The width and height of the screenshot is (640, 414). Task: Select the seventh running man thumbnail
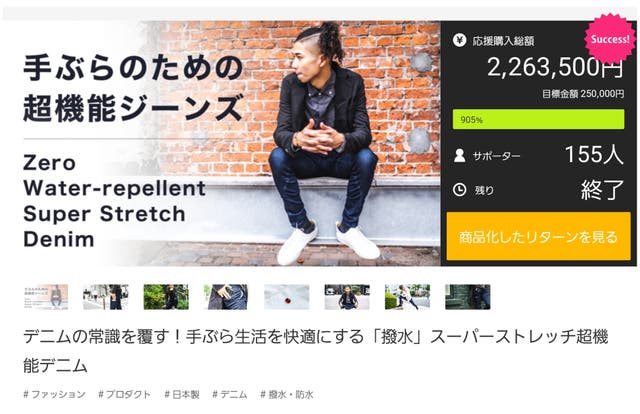[x=407, y=297]
